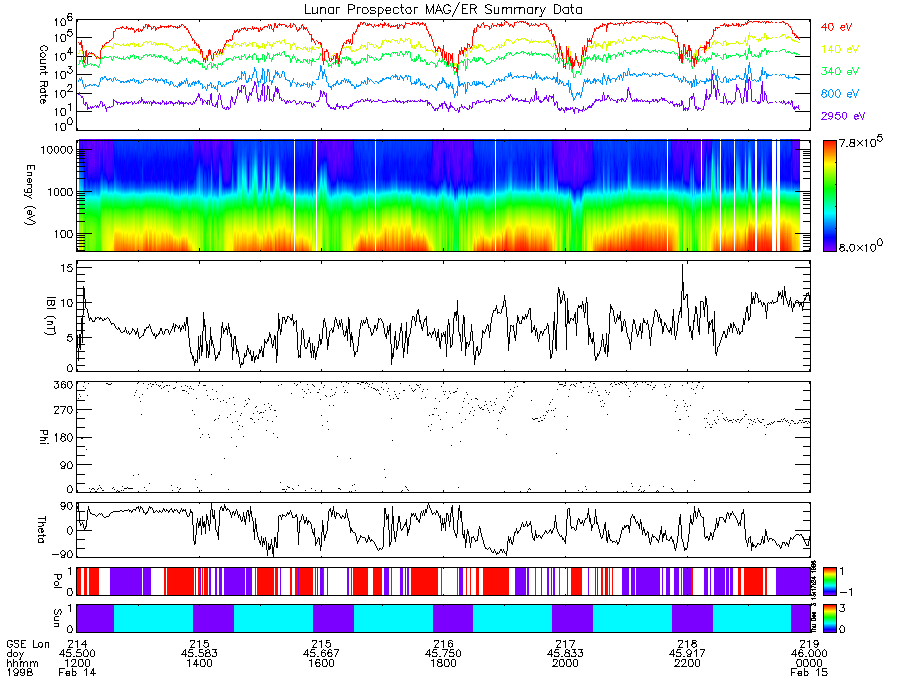Click the '10000' energy axis tick
Viewport: 900px width, 700px height.
click(x=56, y=150)
